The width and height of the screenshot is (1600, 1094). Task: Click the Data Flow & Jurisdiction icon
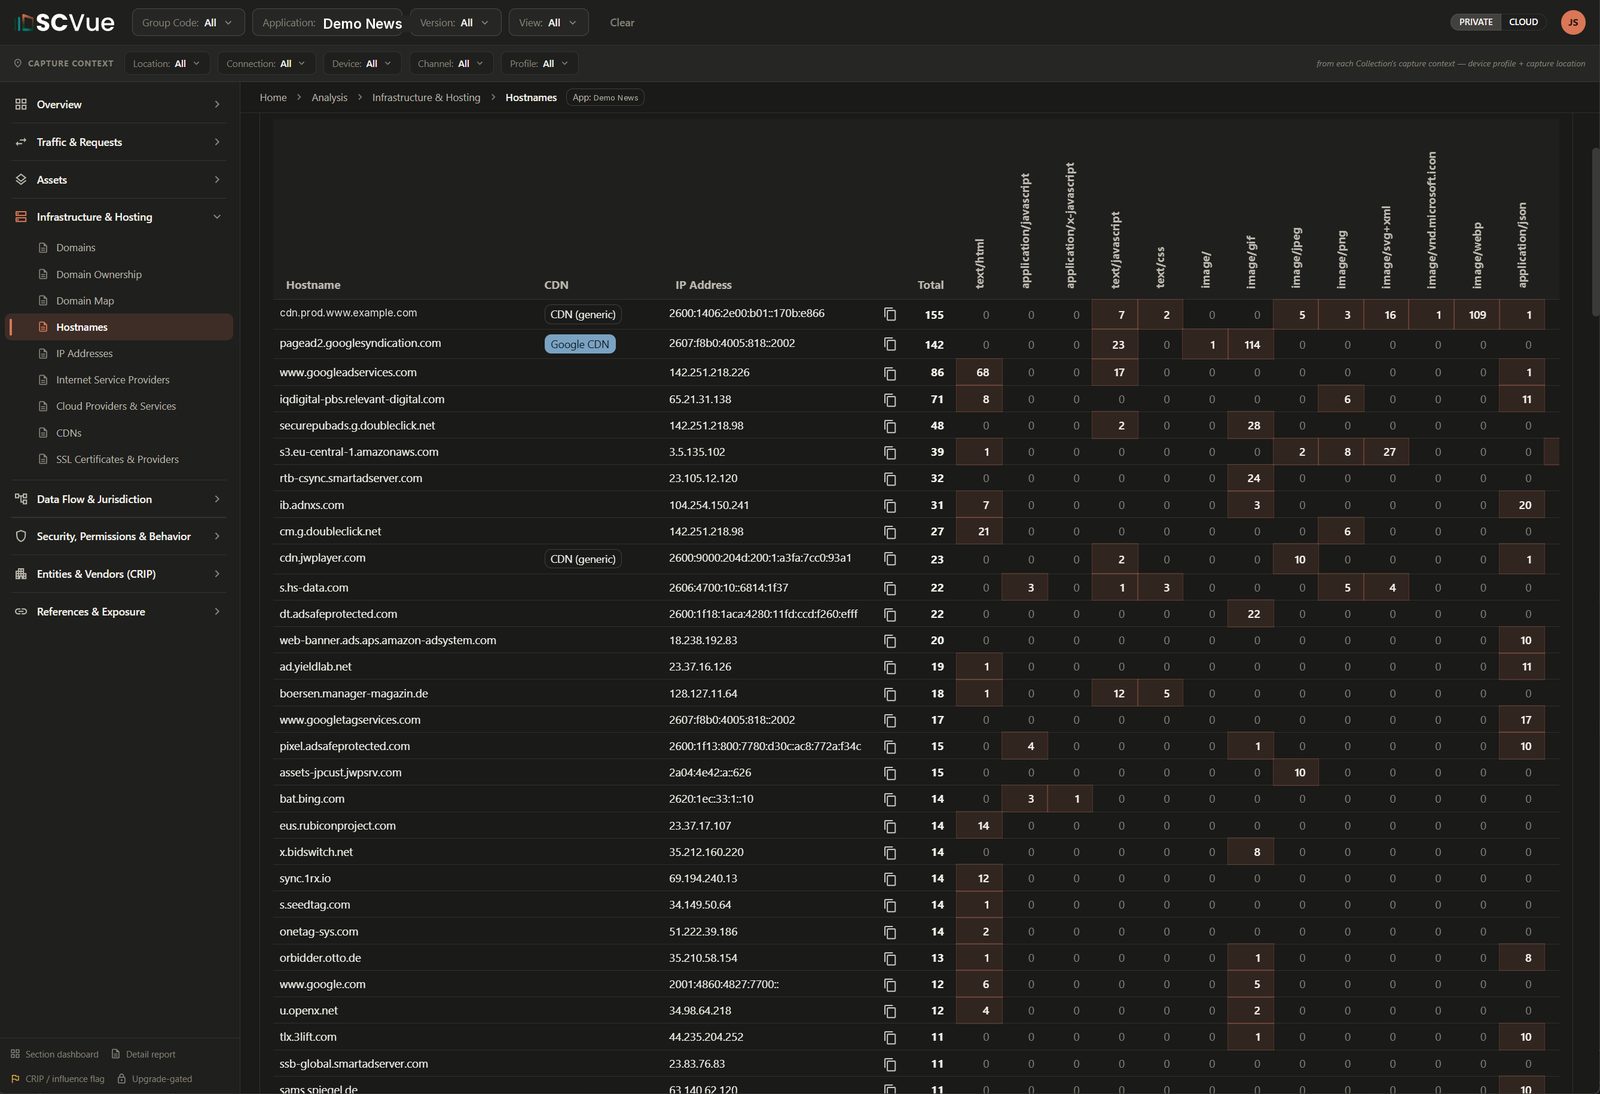click(21, 499)
